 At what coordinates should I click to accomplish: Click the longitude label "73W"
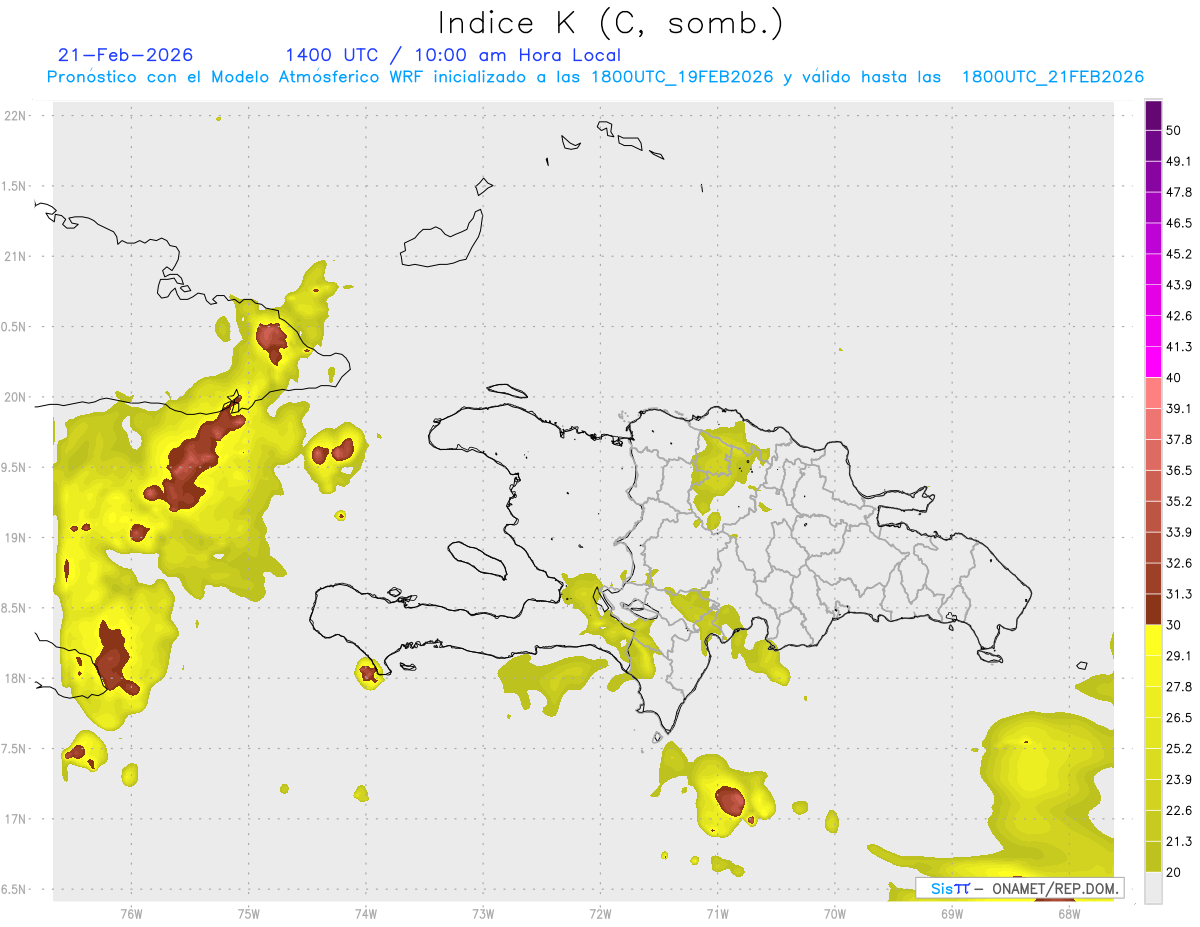[x=483, y=913]
